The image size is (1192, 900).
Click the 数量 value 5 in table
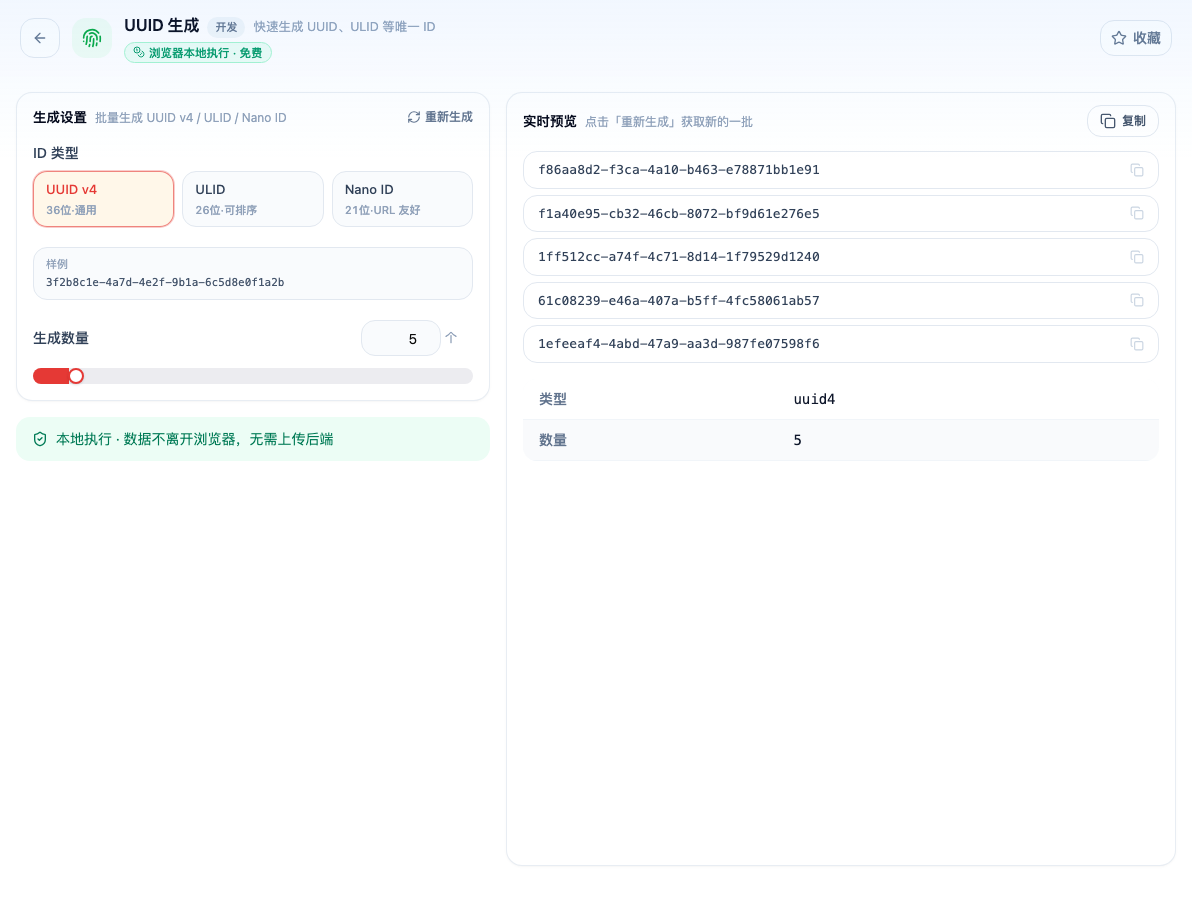797,440
